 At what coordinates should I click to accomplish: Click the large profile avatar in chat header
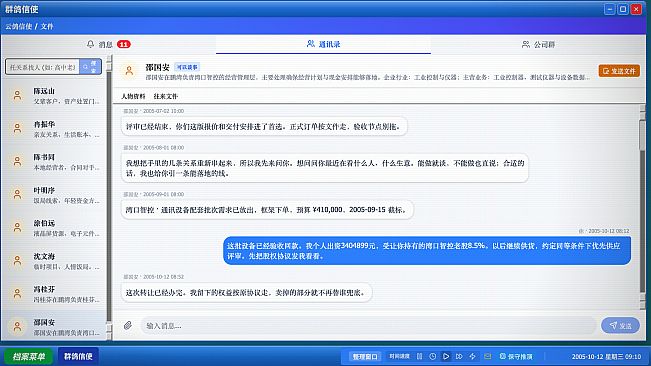pyautogui.click(x=129, y=71)
